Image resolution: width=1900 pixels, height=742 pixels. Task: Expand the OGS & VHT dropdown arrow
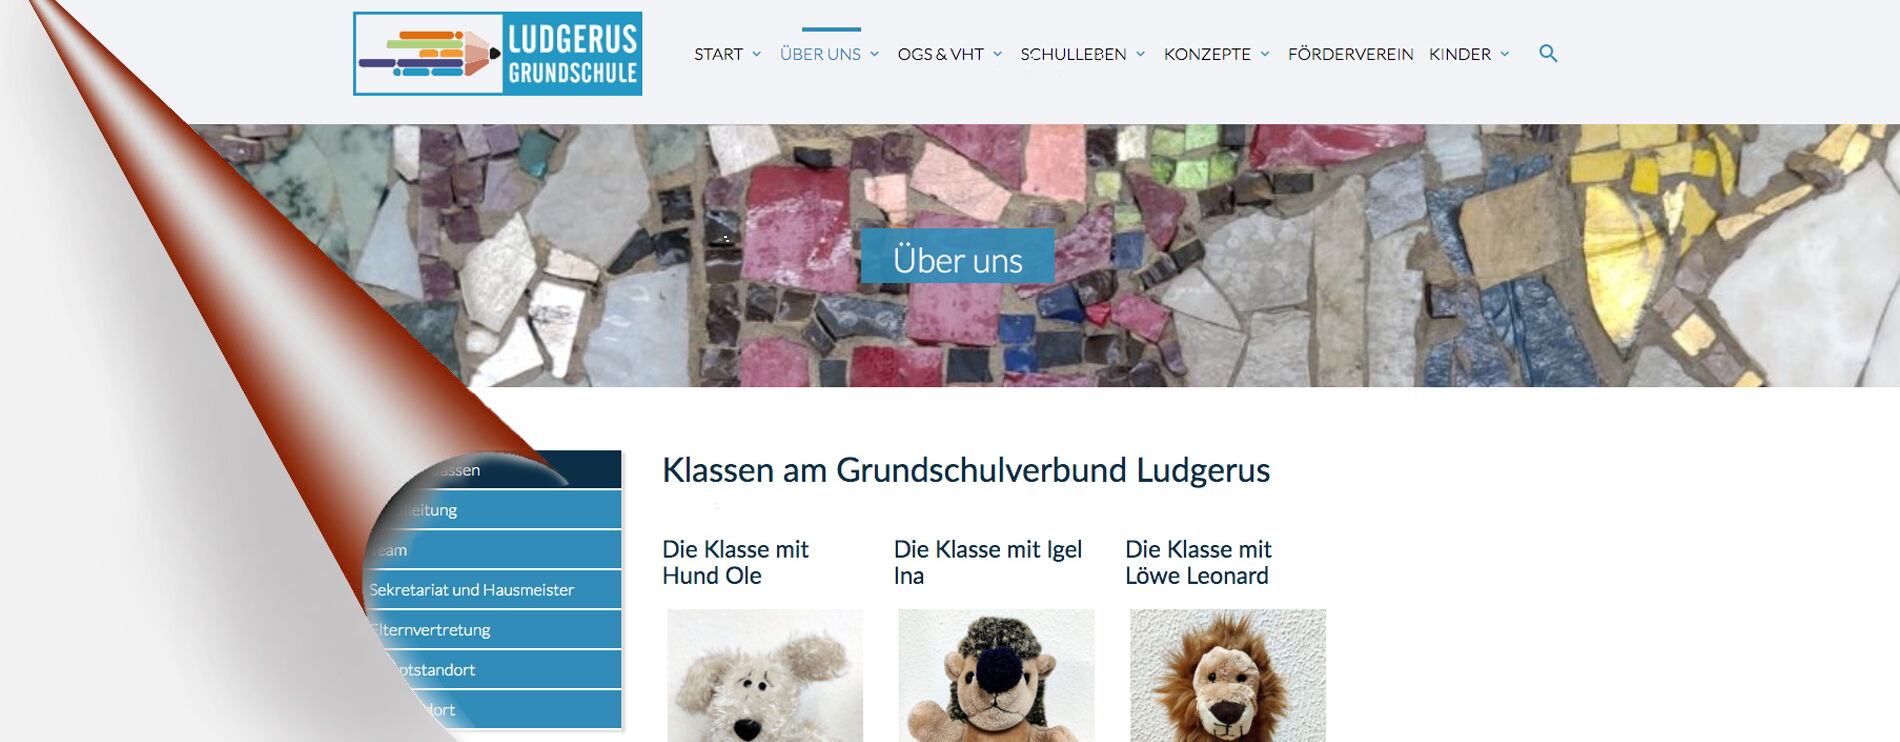point(998,54)
